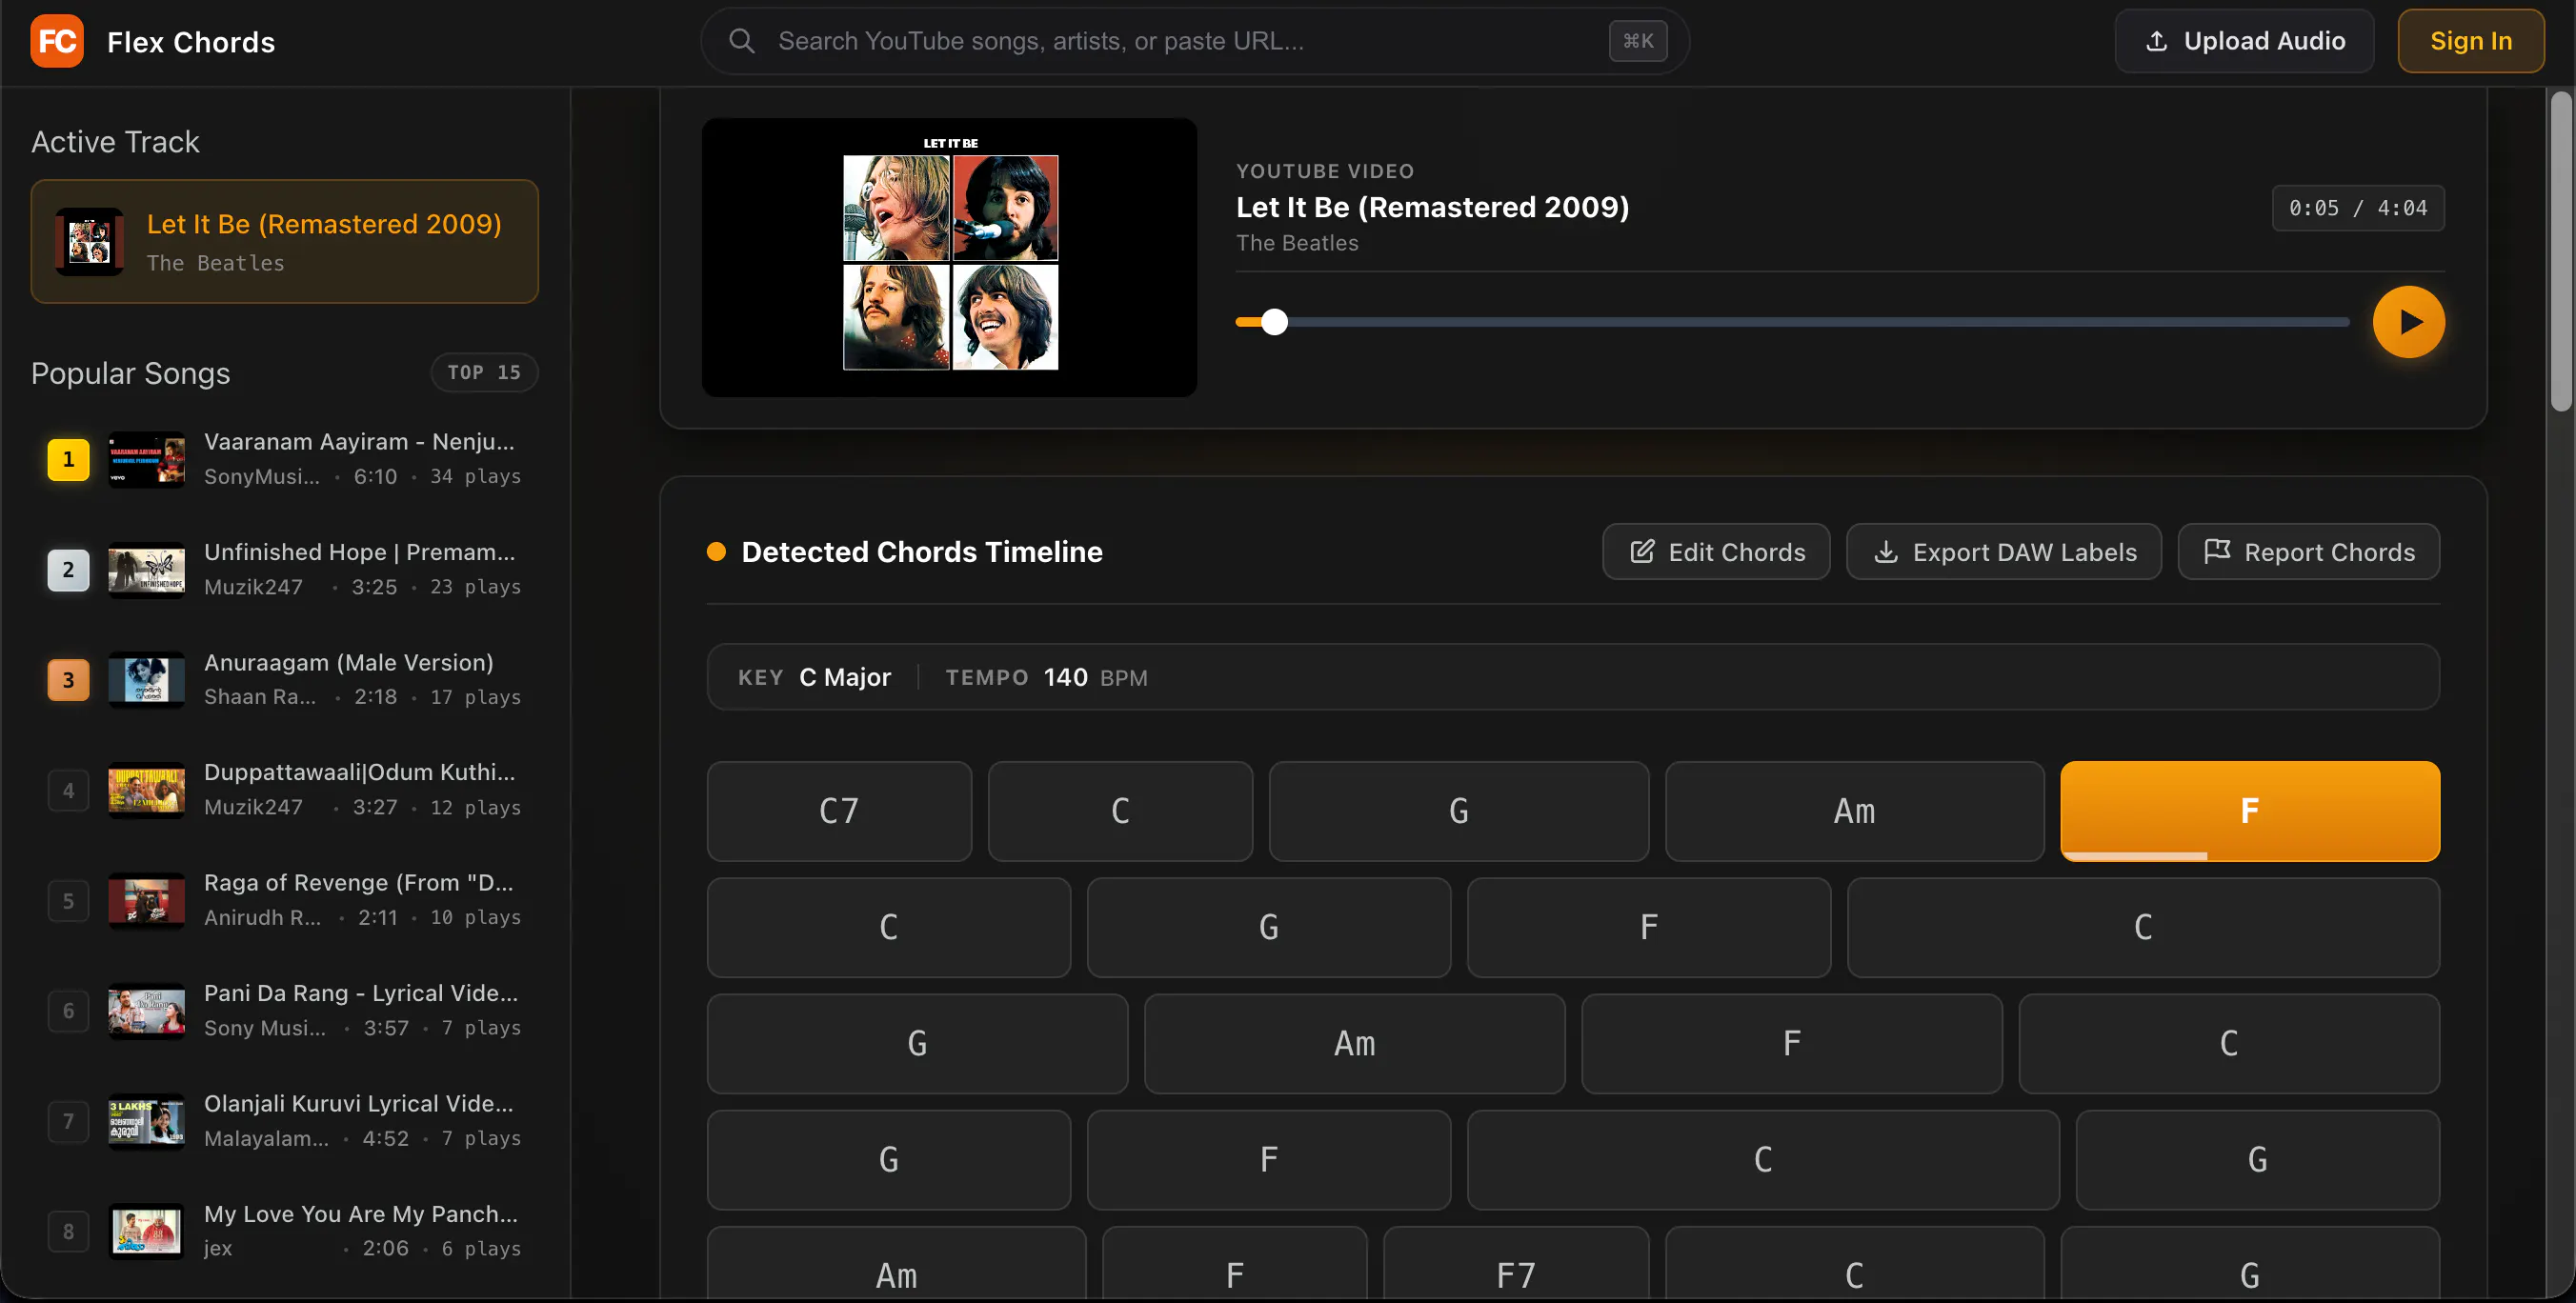Click the Report Chords button
The width and height of the screenshot is (2576, 1303).
point(2309,552)
